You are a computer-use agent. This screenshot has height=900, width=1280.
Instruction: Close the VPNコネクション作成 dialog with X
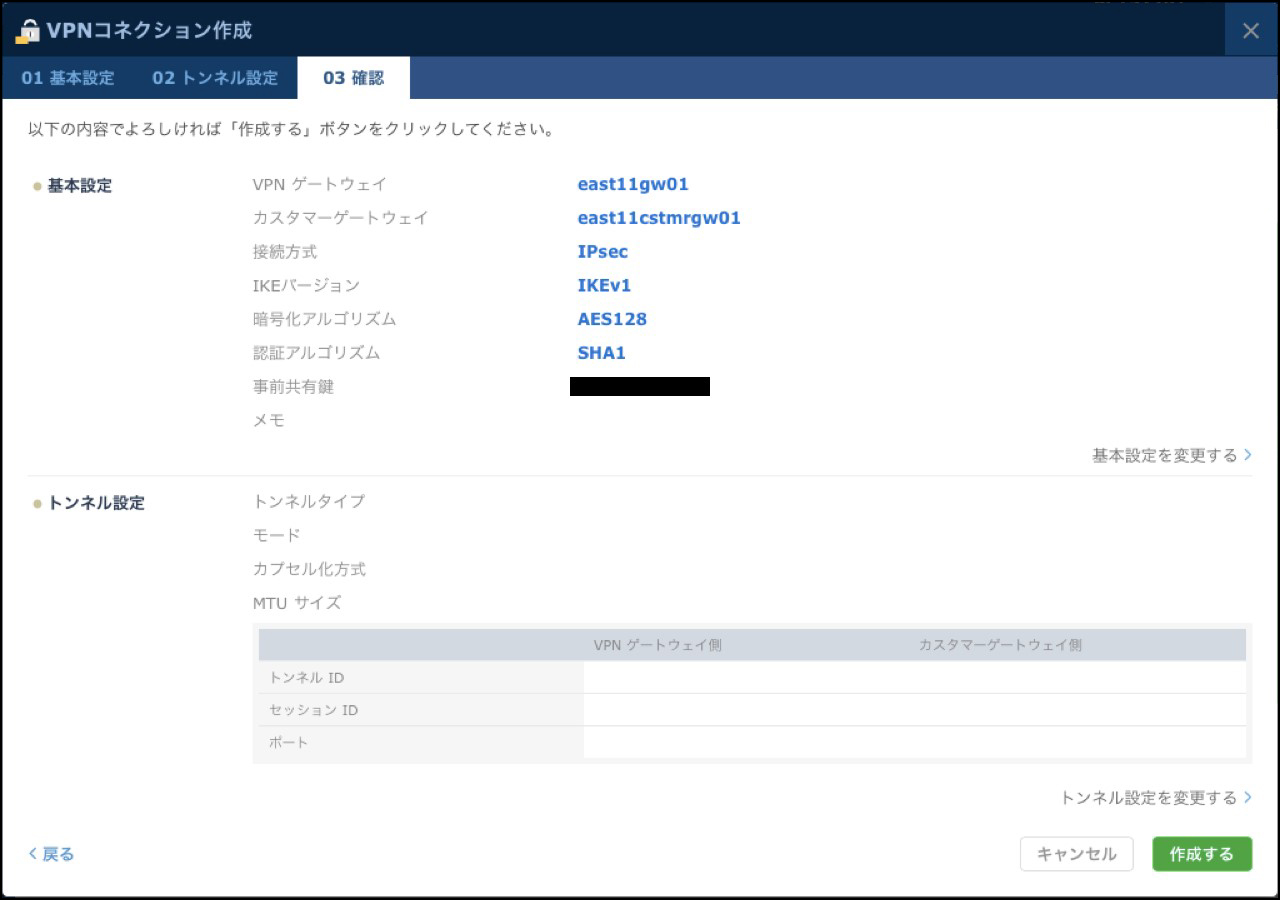point(1250,31)
